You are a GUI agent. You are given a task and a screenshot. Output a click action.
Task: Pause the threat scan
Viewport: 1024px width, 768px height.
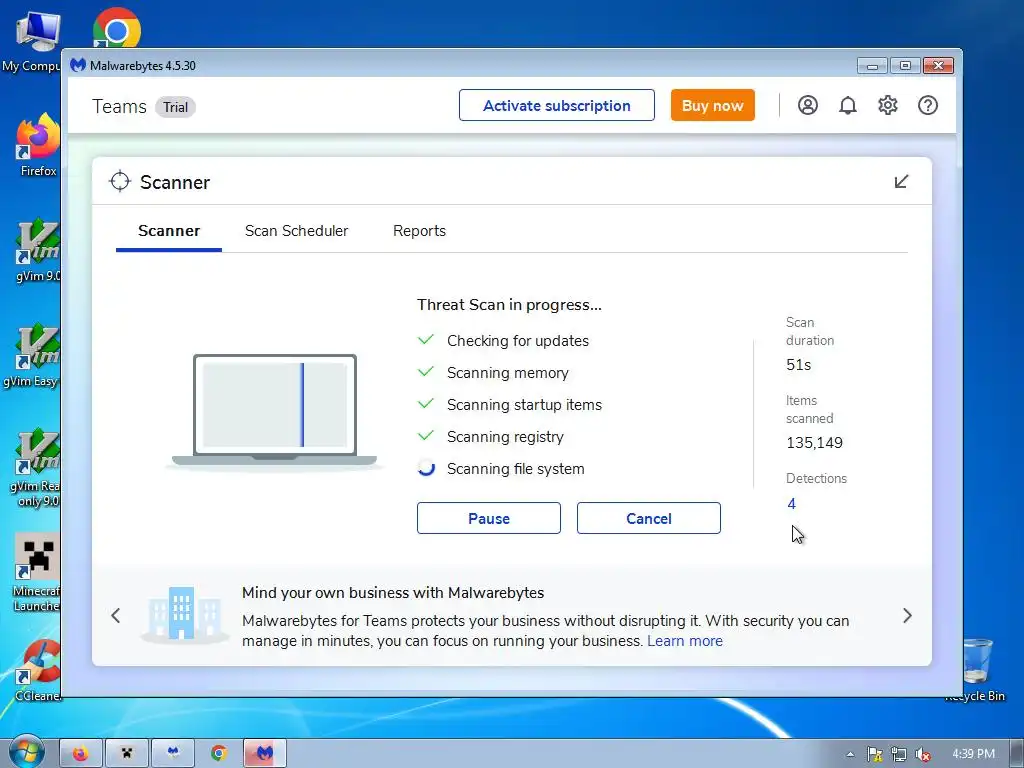[x=489, y=518]
